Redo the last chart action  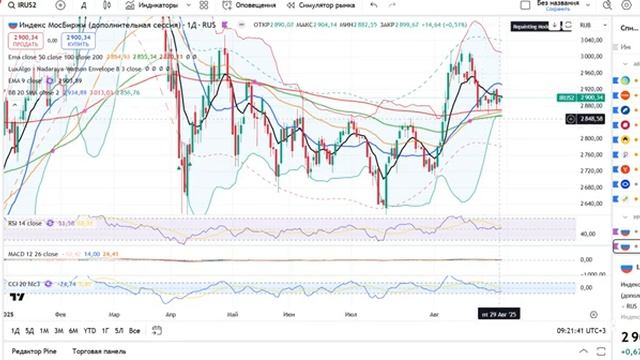click(x=392, y=5)
